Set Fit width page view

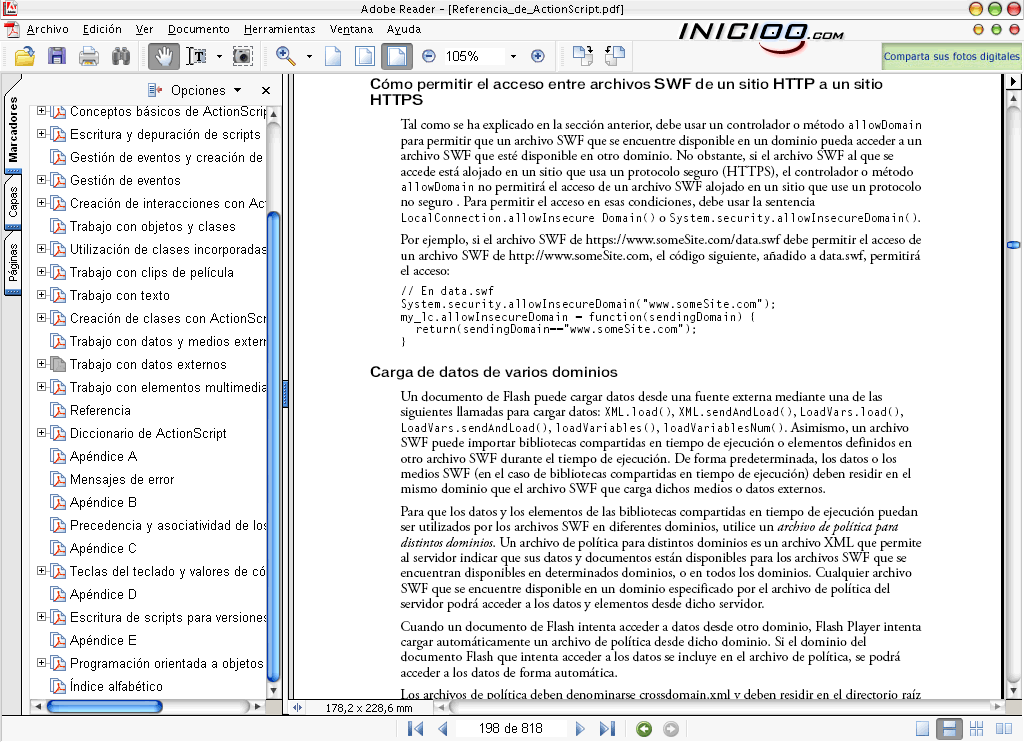point(396,57)
